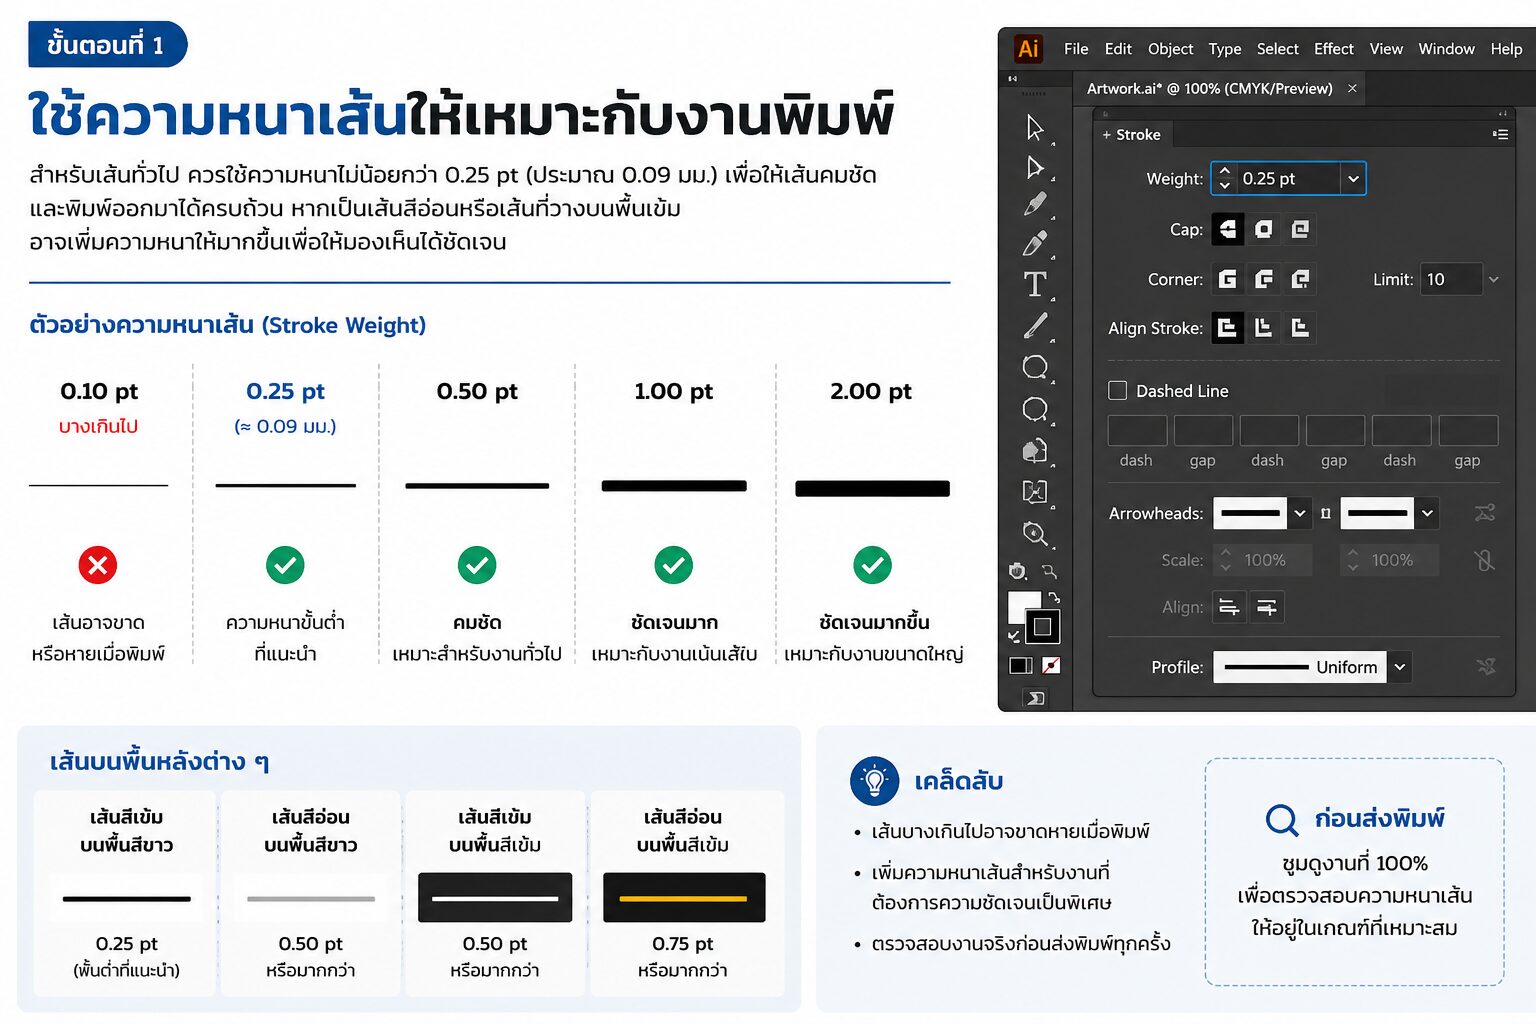Click the None red-slash swatch icon
The image size is (1536, 1024).
pyautogui.click(x=1051, y=665)
